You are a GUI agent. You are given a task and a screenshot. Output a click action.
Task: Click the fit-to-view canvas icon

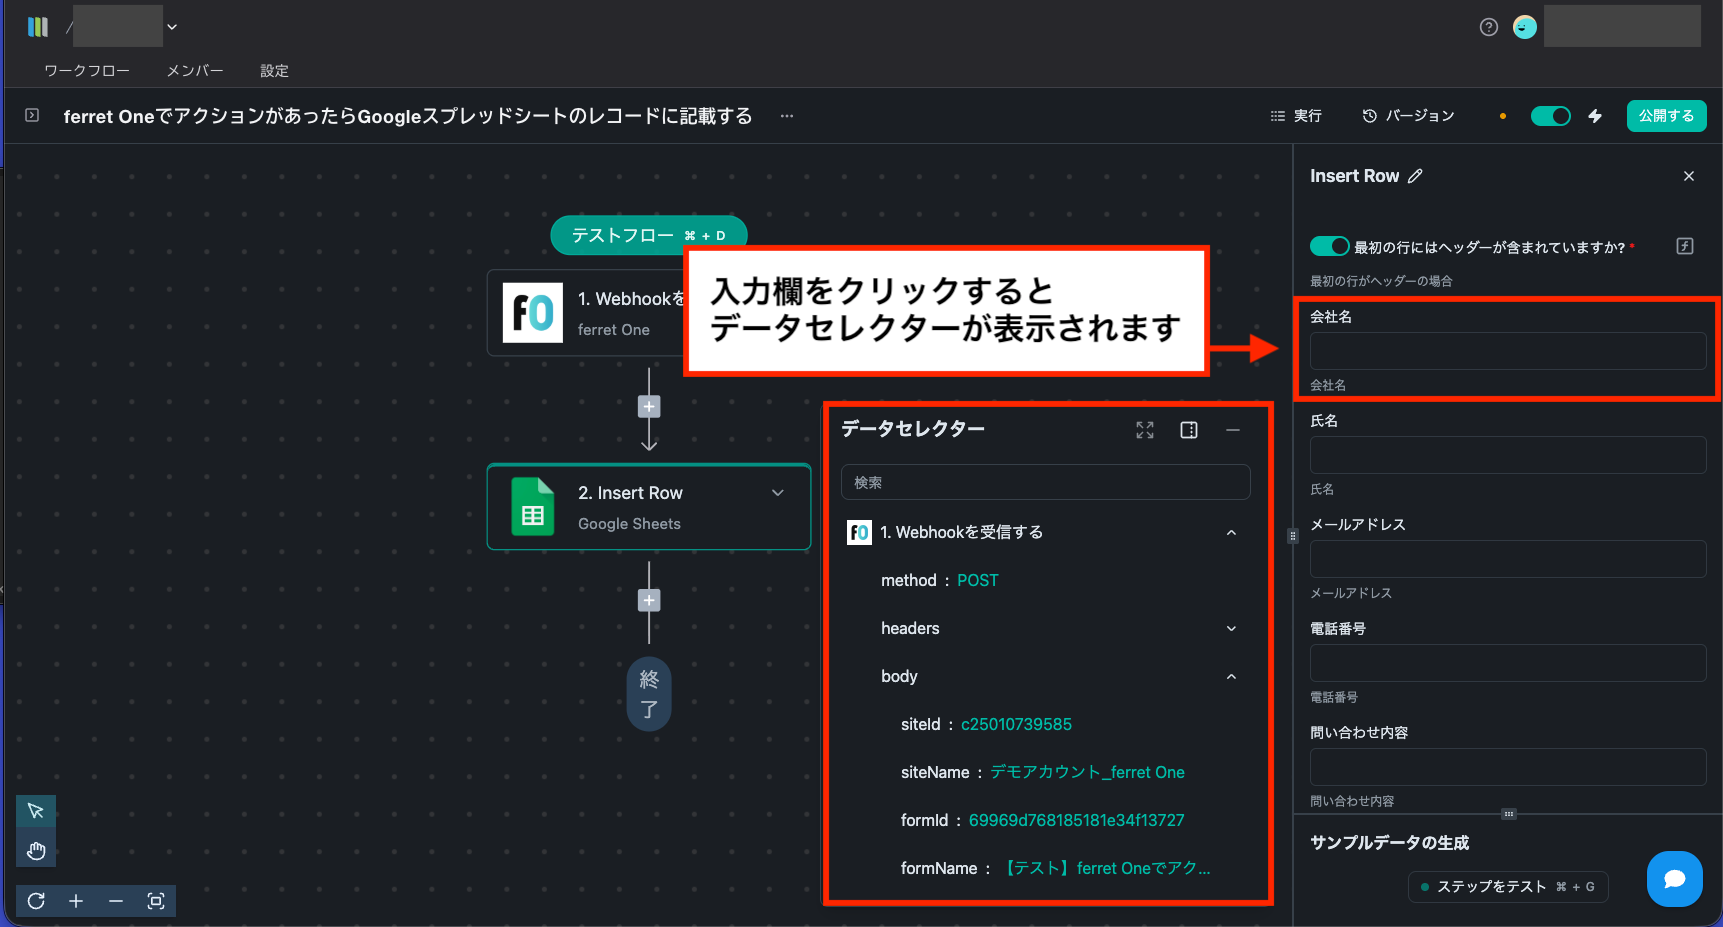pyautogui.click(x=156, y=901)
